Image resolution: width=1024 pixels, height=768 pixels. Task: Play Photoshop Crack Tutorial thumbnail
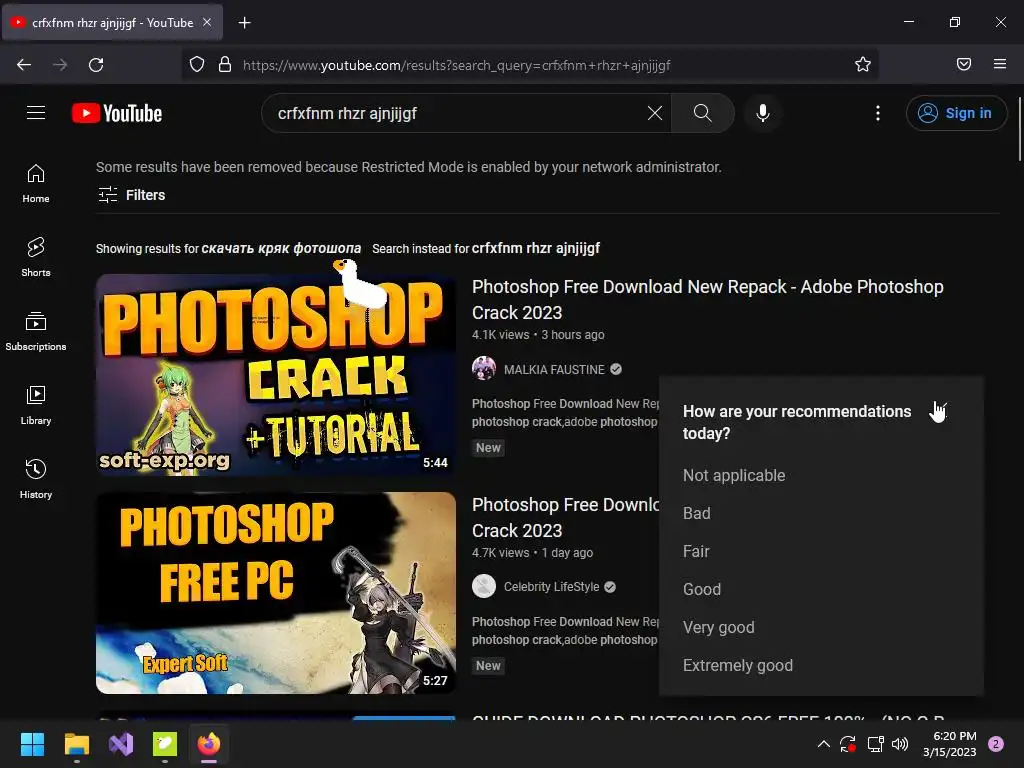tap(276, 375)
